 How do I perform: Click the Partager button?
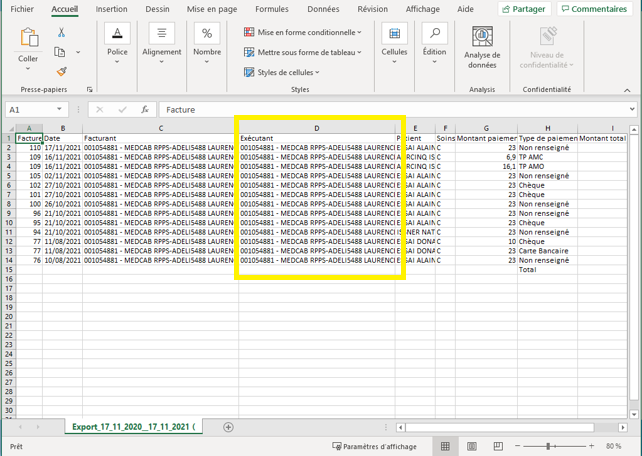coord(524,9)
